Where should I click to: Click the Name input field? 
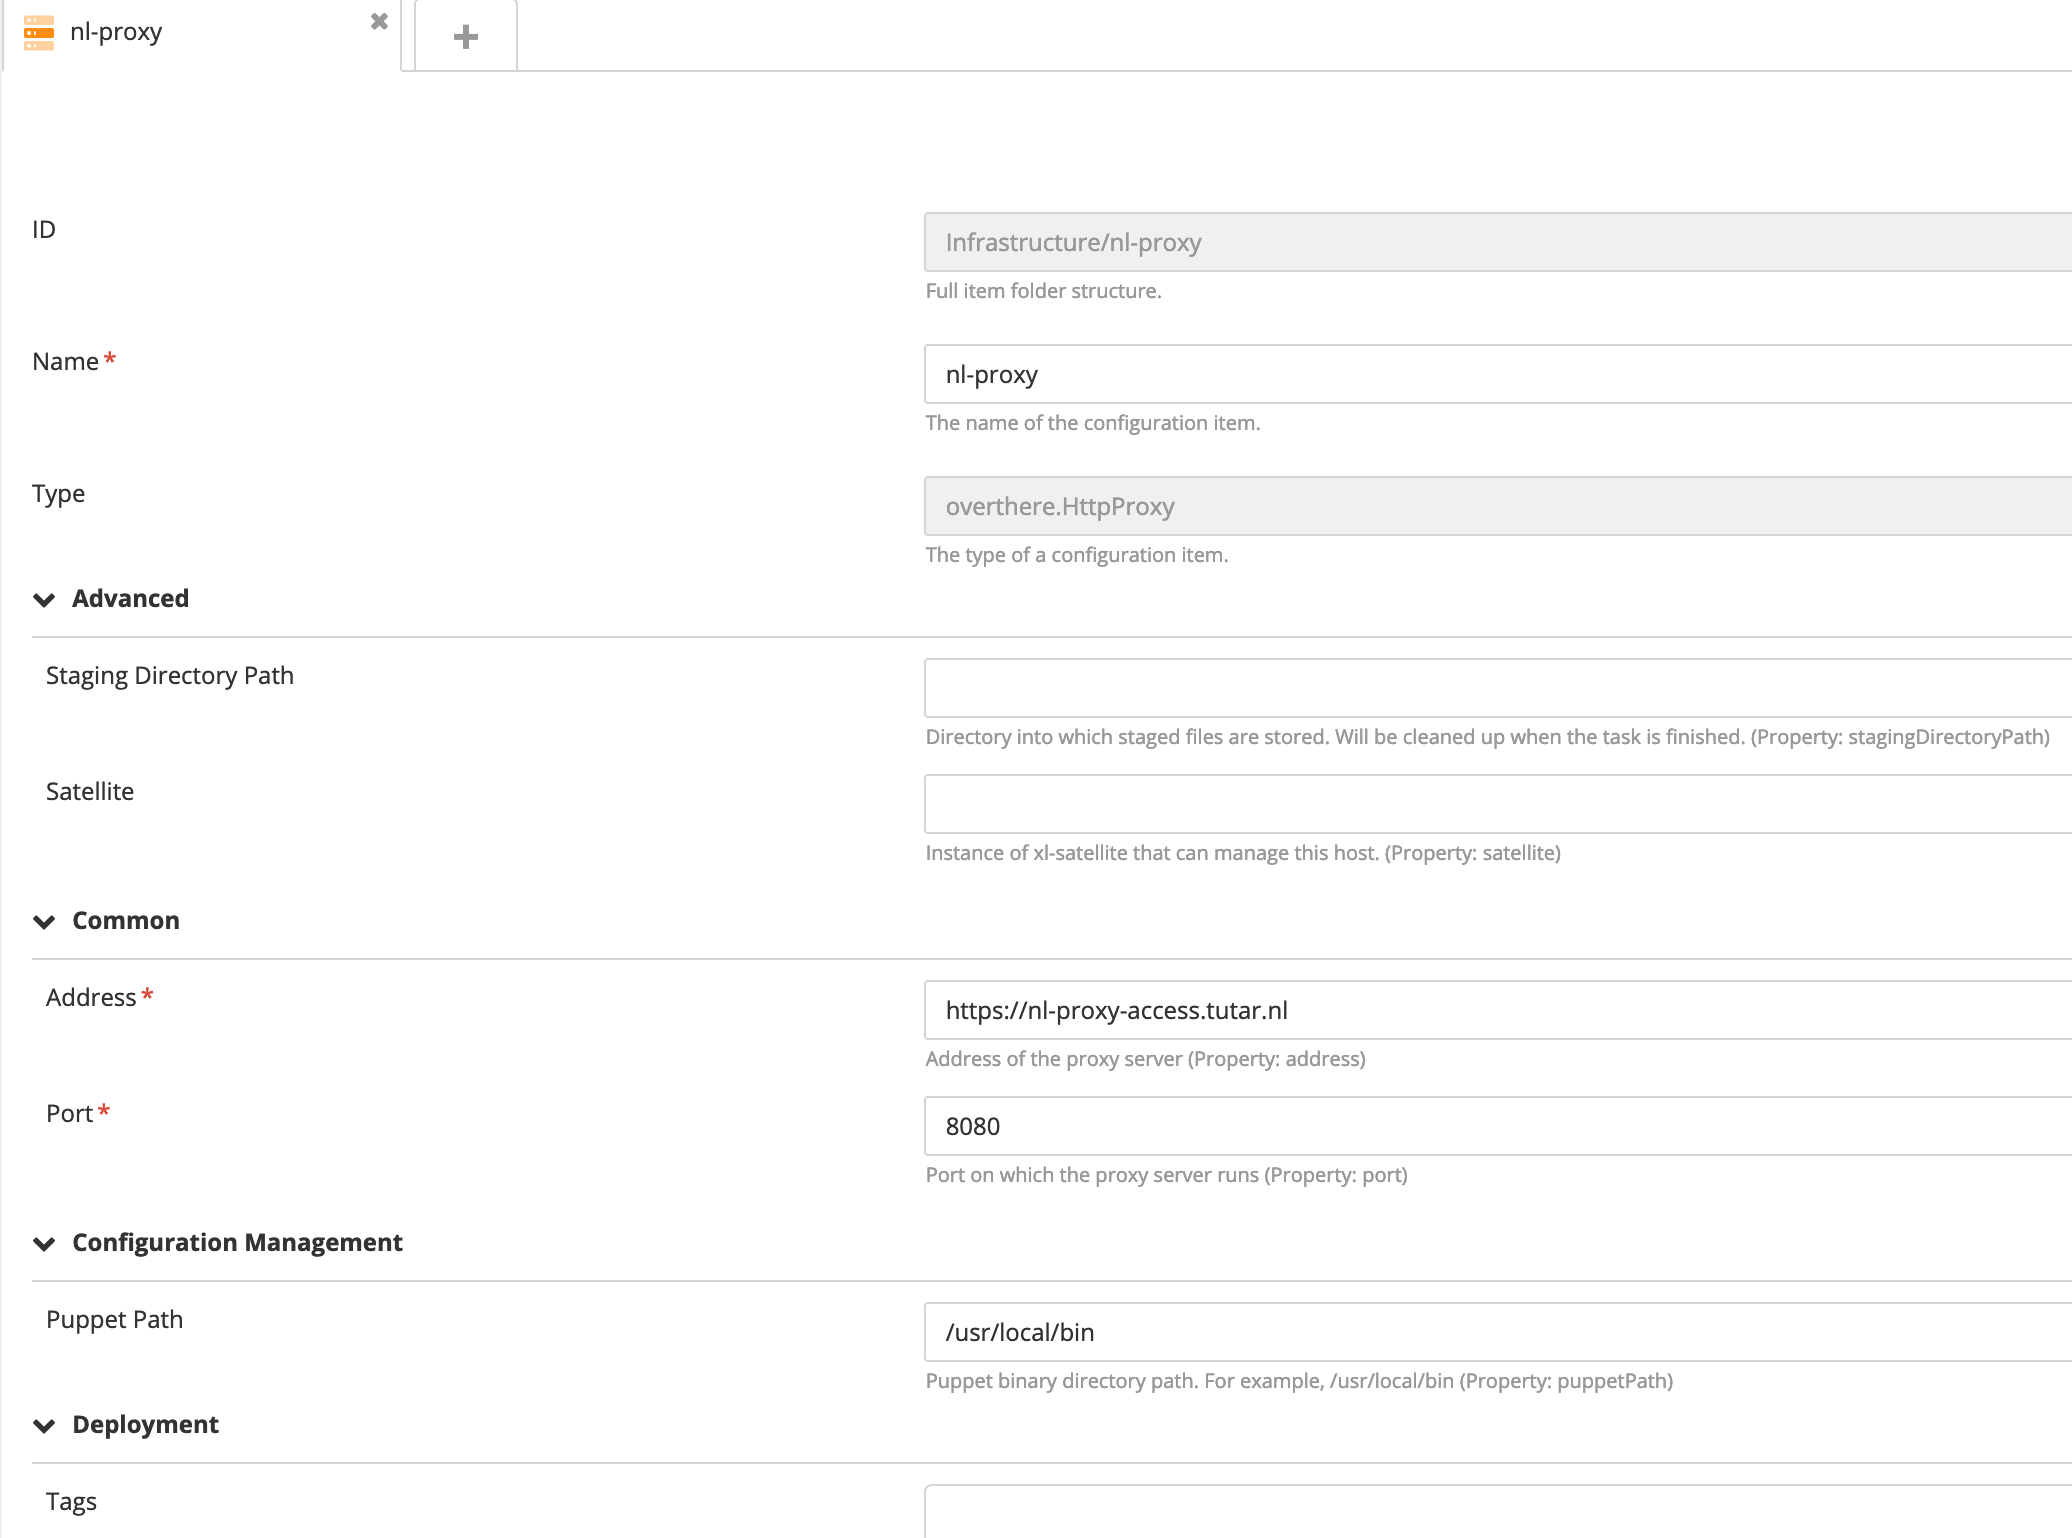(x=1496, y=374)
